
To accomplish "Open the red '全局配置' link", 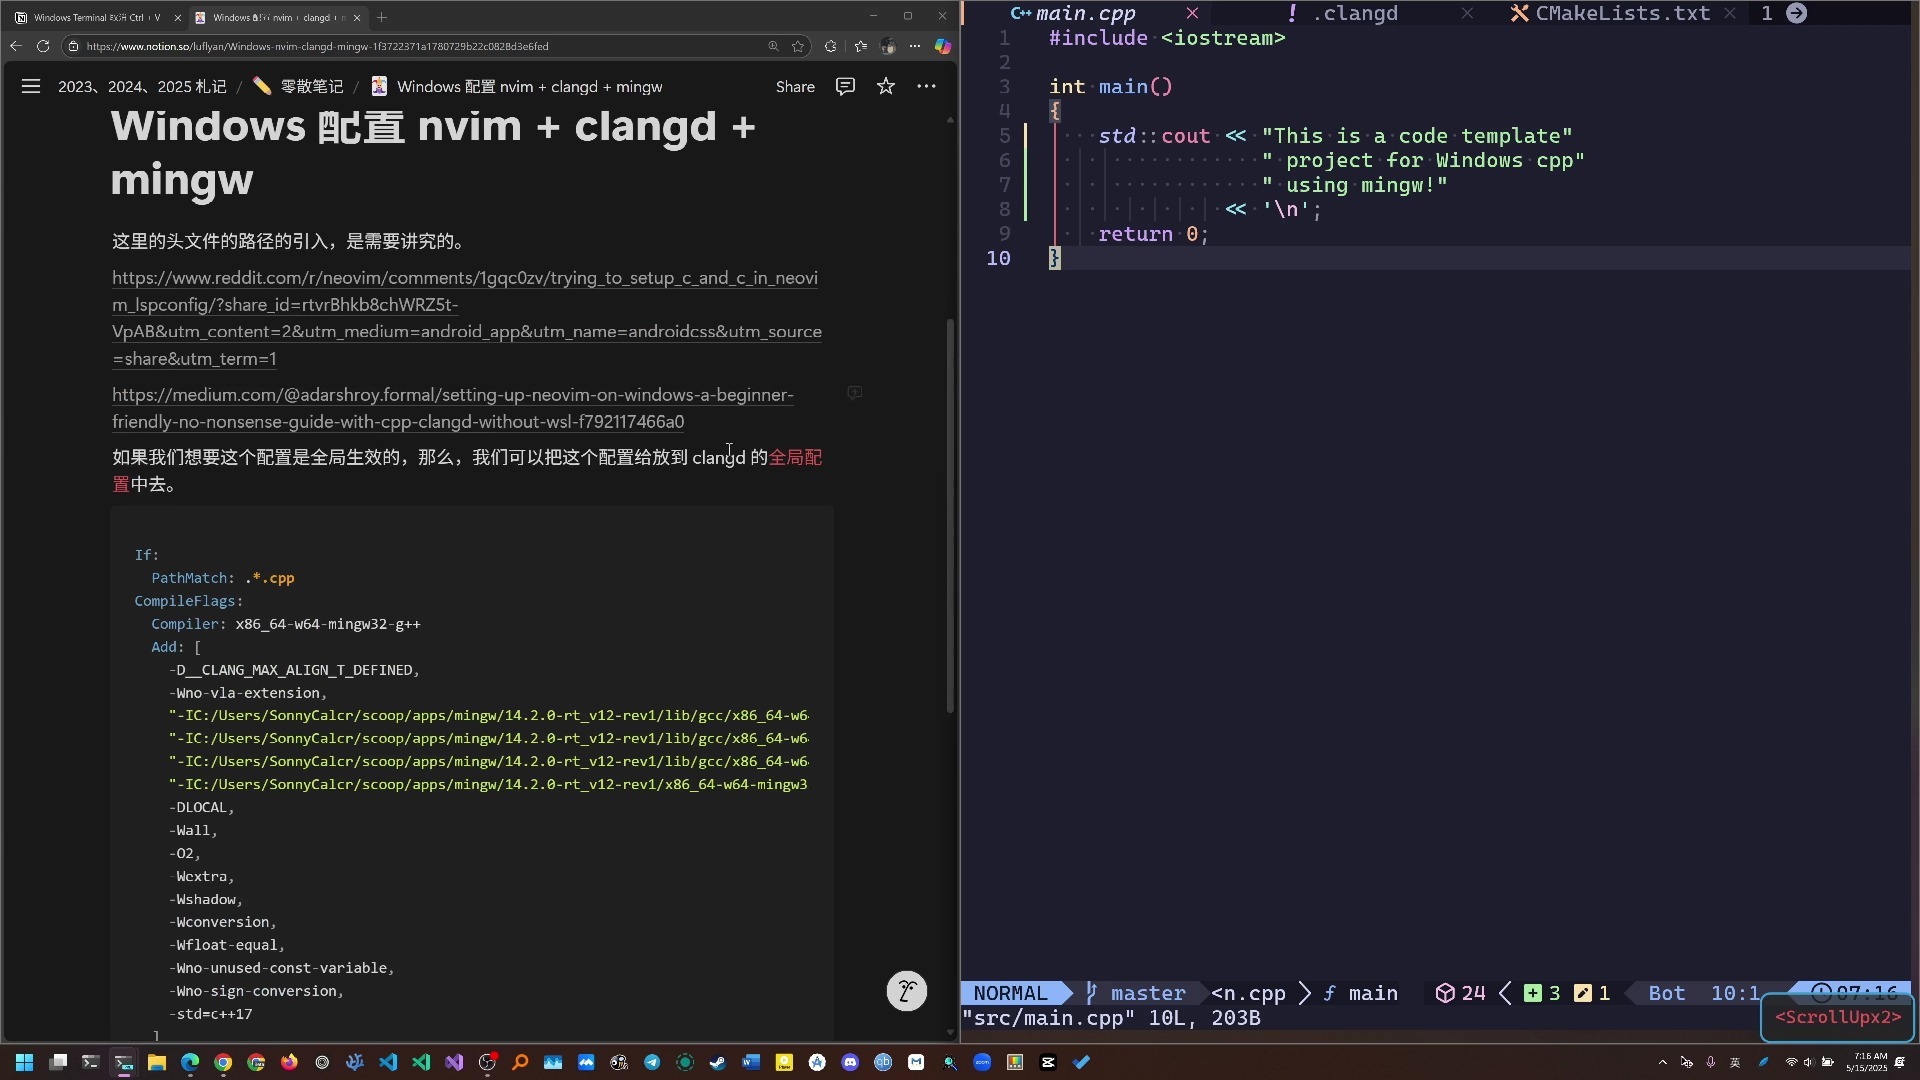I will pyautogui.click(x=796, y=458).
